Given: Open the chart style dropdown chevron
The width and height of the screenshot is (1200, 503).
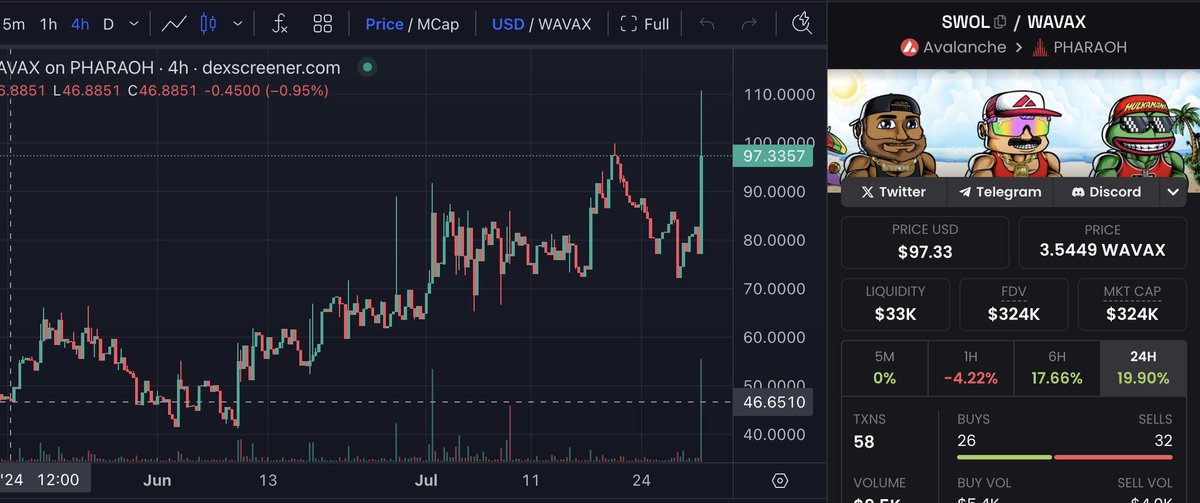Looking at the screenshot, I should coord(237,24).
